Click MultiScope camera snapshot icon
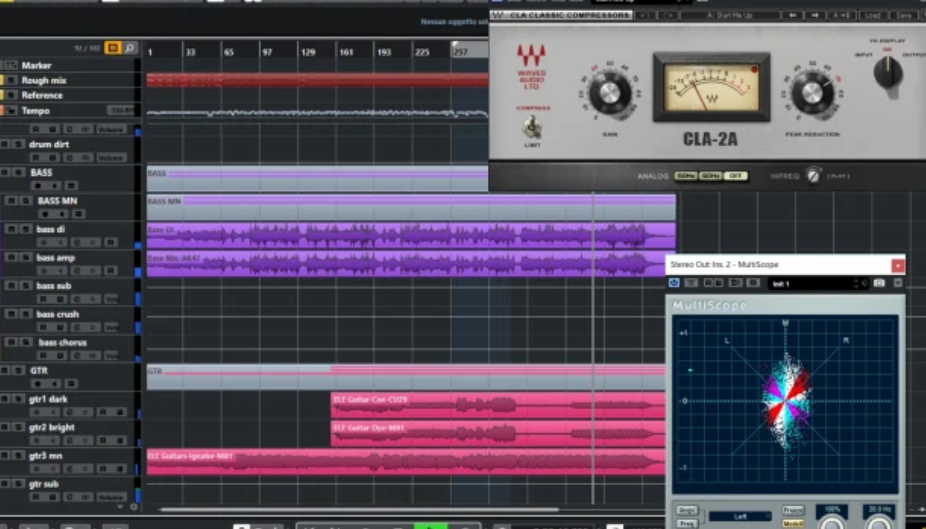This screenshot has width=926, height=529. click(879, 283)
